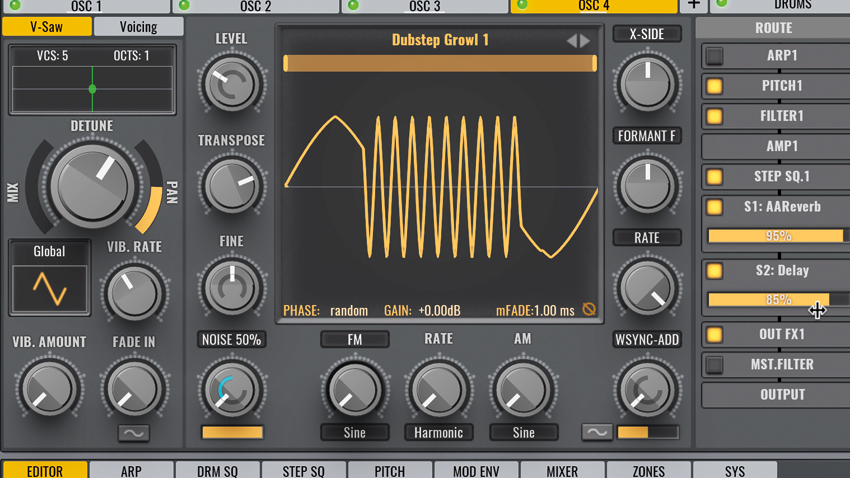Click the Dubstep Growl 1 waveform name
The height and width of the screenshot is (478, 850).
440,40
